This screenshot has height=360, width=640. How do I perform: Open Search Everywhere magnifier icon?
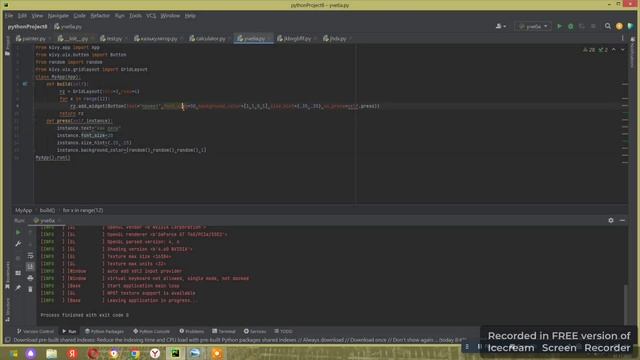[x=608, y=26]
